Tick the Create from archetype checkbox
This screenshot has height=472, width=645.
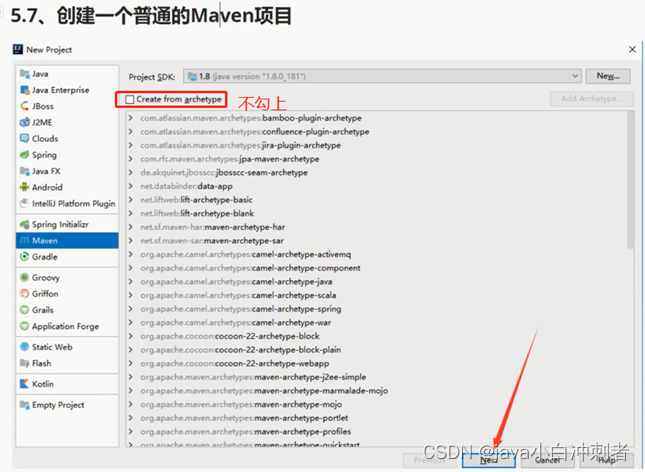coord(130,100)
